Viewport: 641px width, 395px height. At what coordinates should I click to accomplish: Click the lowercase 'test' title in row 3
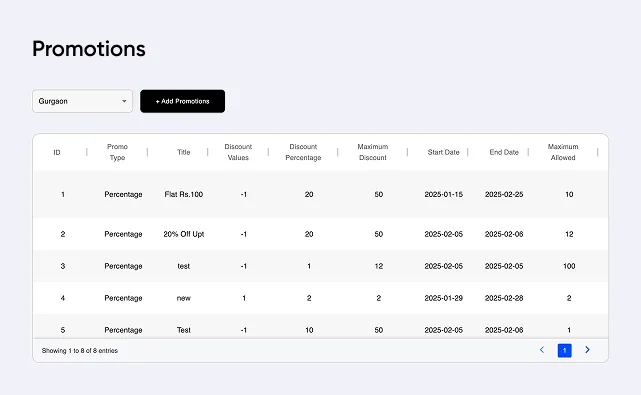184,266
